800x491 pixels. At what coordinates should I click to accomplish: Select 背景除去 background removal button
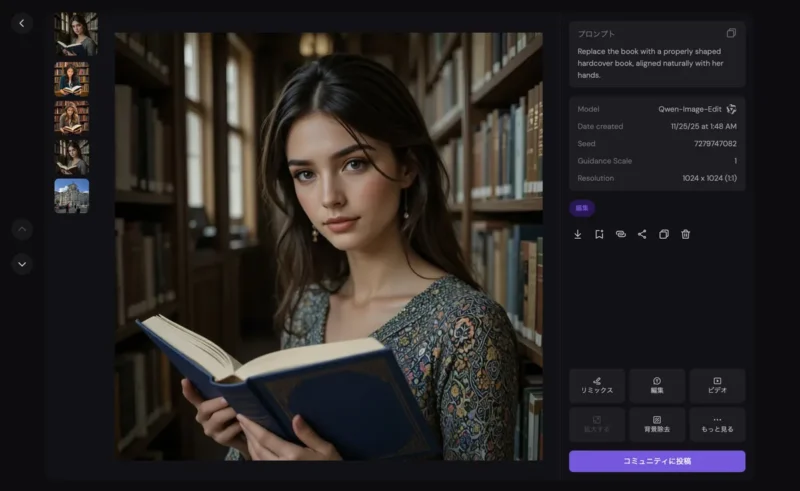click(x=657, y=424)
